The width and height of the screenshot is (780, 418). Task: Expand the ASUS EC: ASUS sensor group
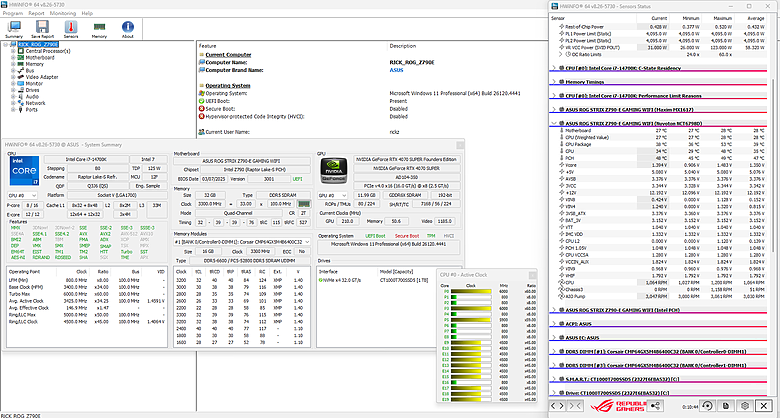coord(555,337)
